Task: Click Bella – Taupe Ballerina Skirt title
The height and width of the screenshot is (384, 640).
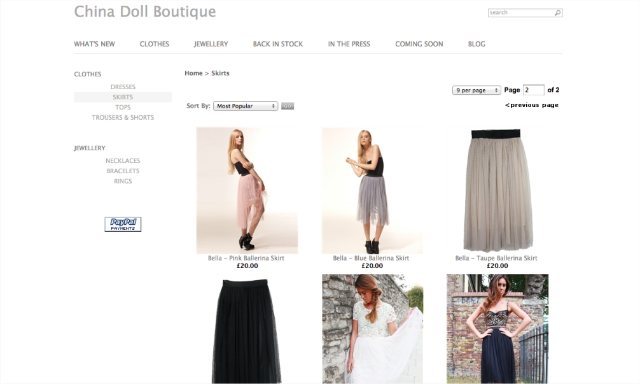Action: (496, 258)
